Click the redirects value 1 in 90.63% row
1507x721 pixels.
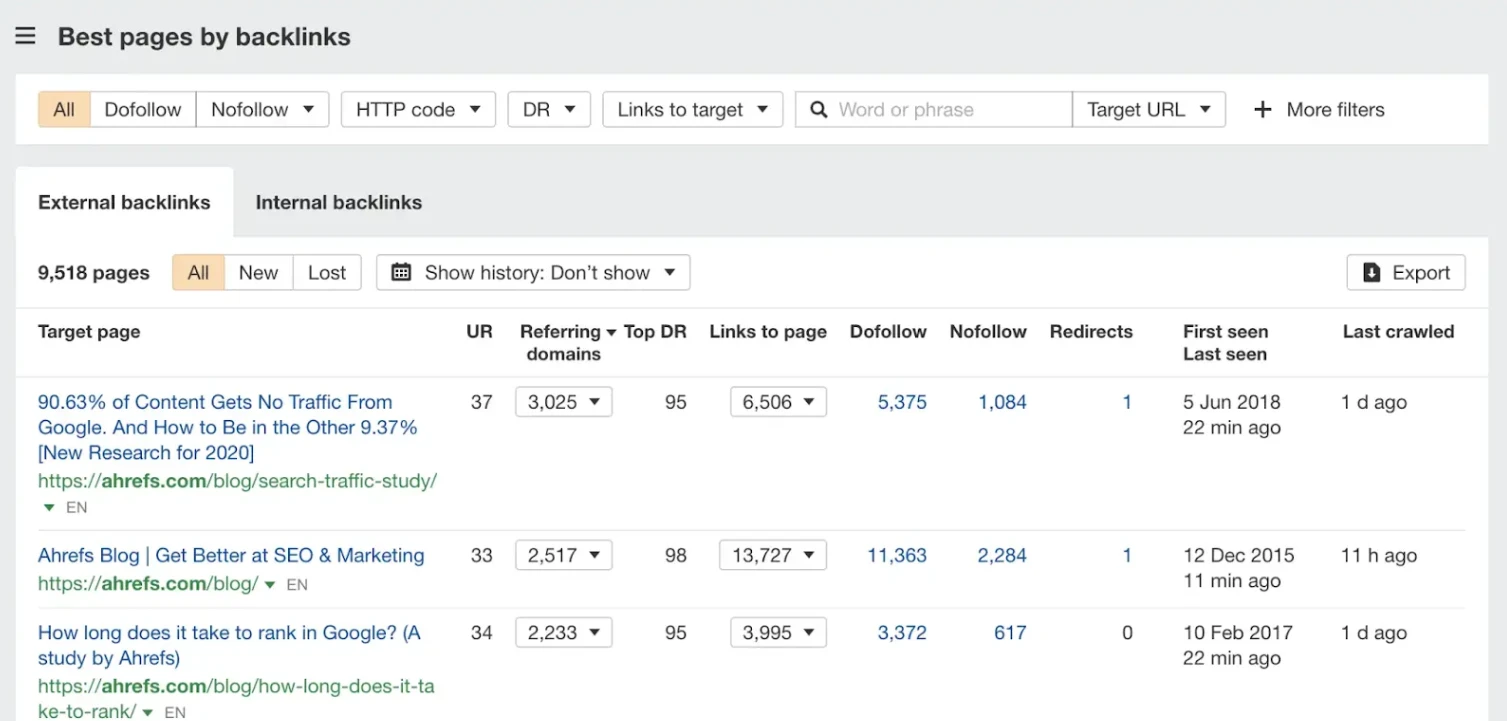coord(1127,402)
